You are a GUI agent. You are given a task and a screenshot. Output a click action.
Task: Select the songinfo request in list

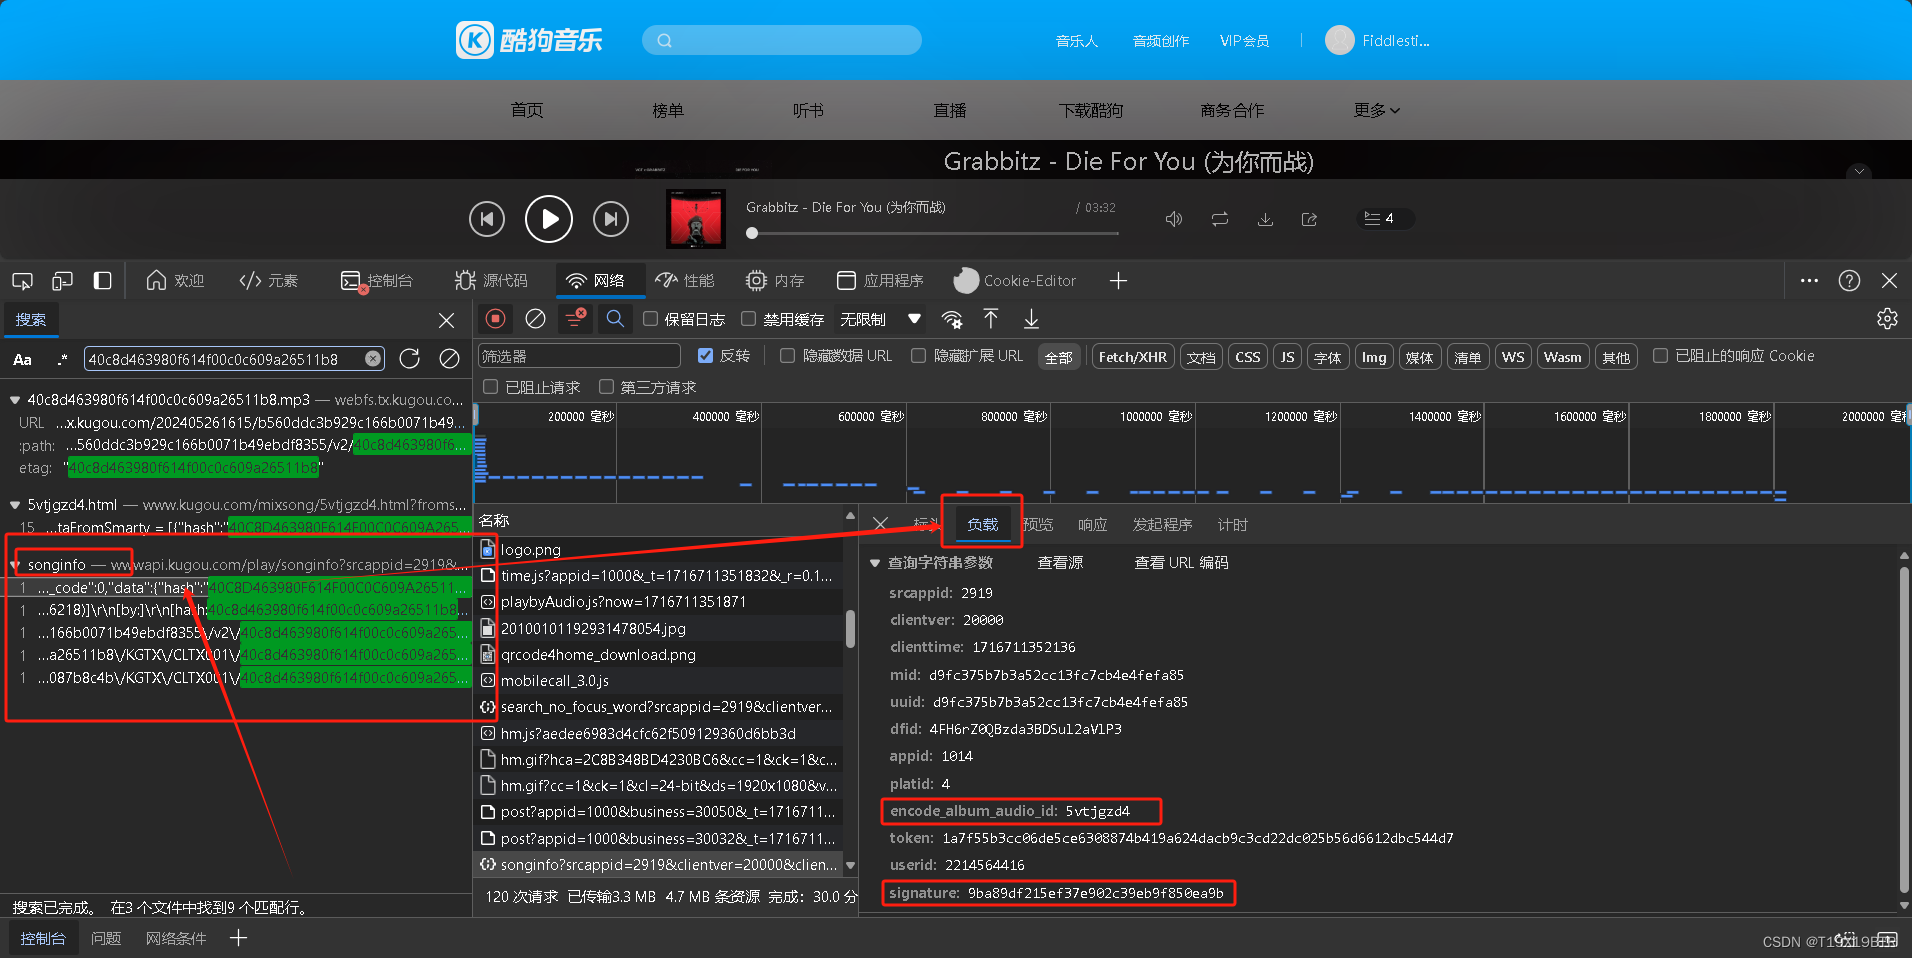(660, 865)
